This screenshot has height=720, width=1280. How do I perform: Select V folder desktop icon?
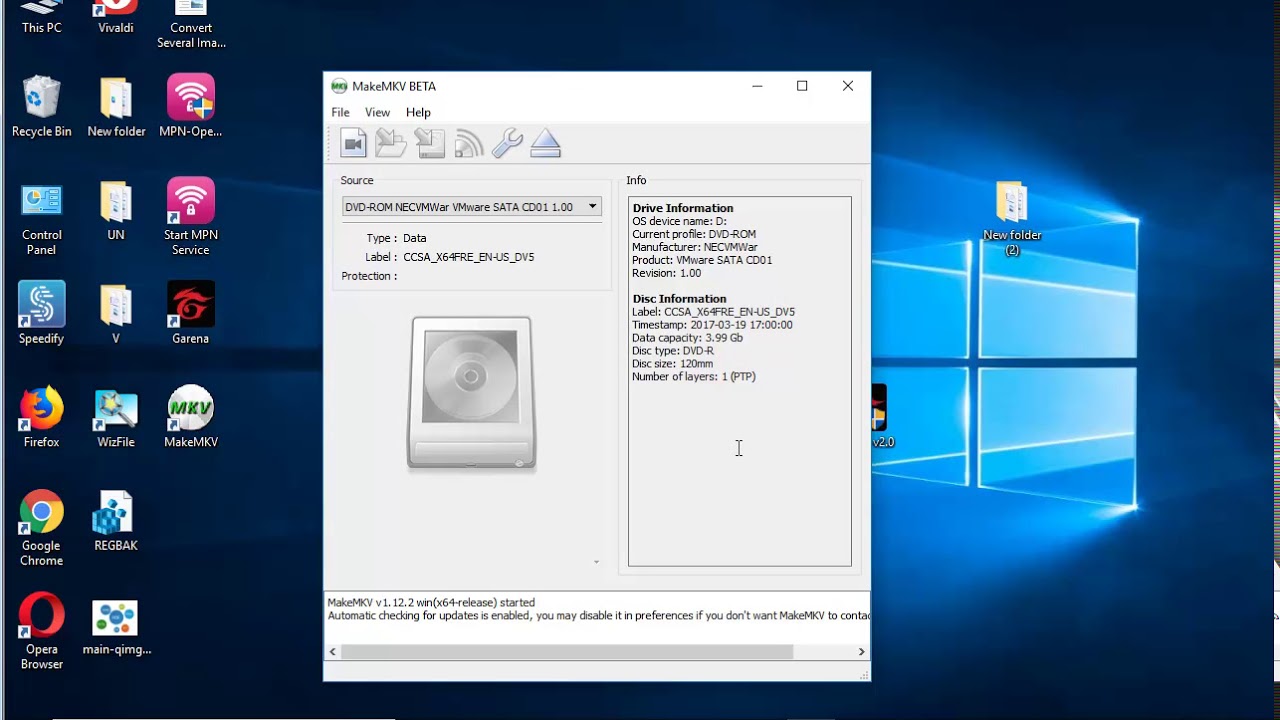pos(116,313)
